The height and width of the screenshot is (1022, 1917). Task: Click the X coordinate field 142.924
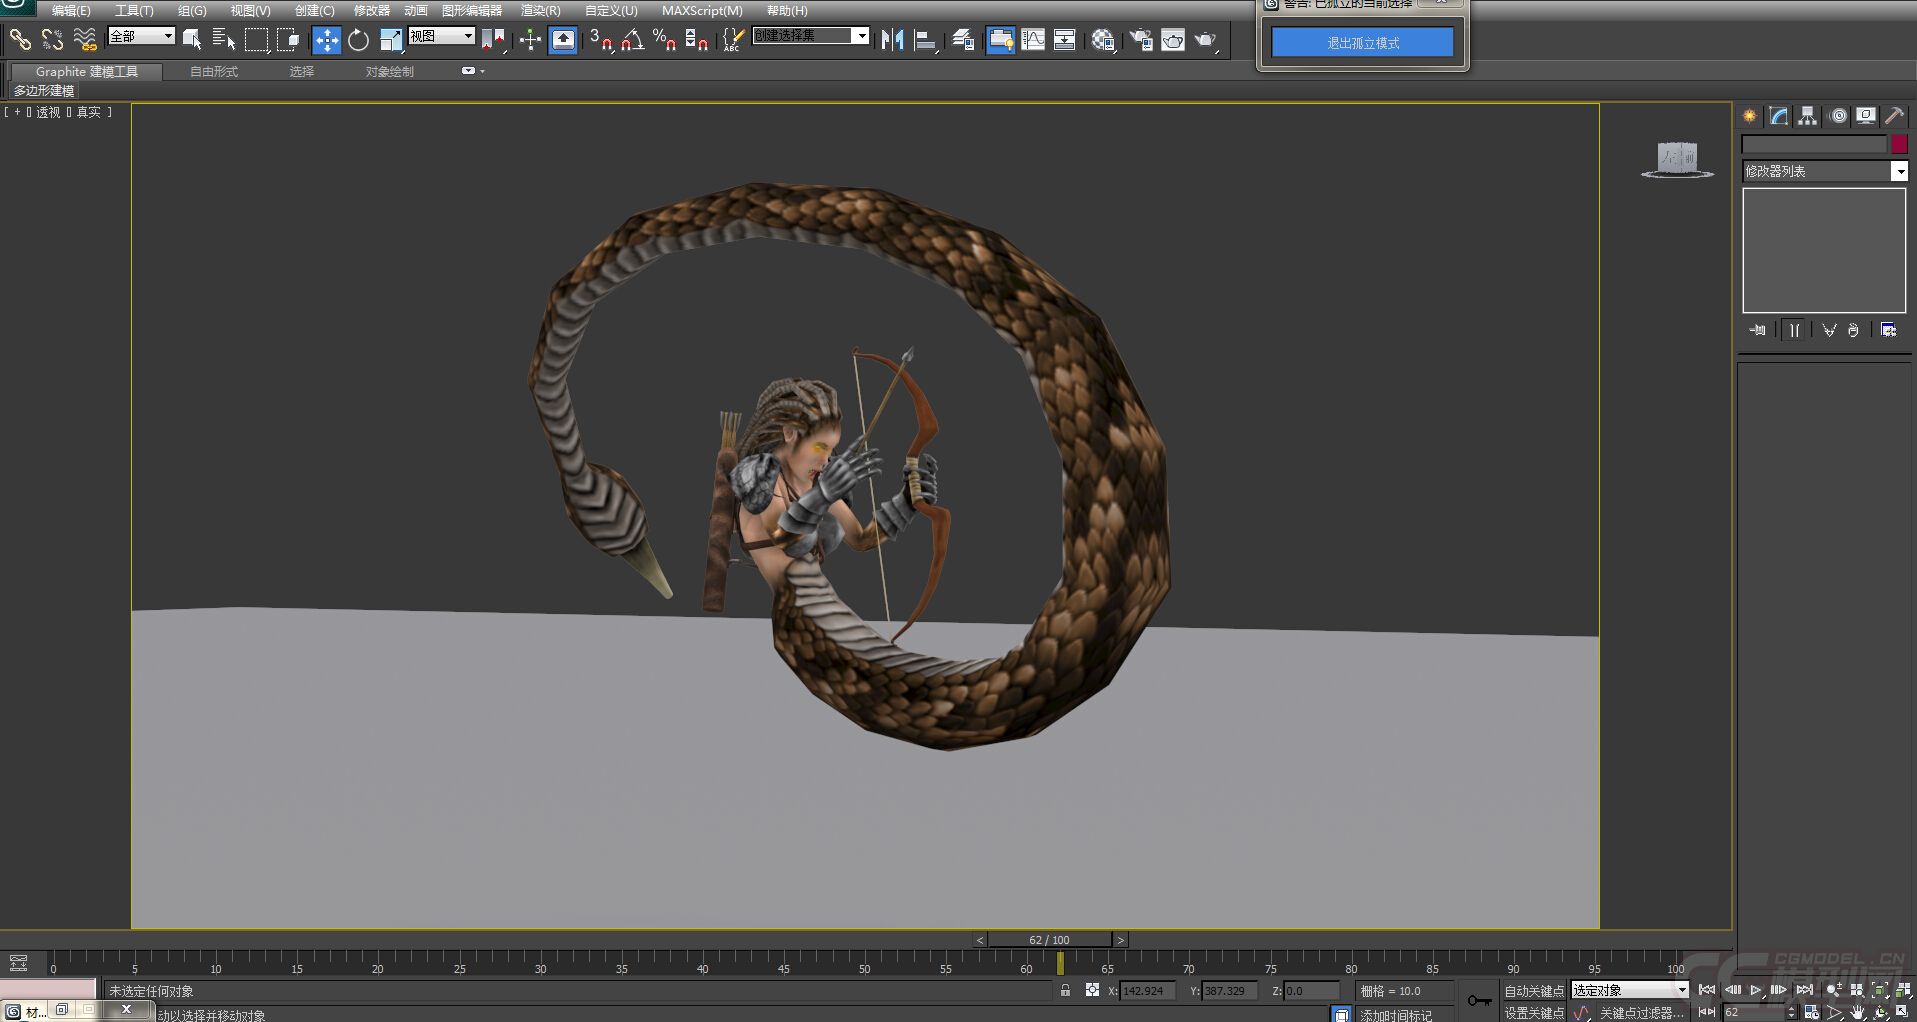click(x=1148, y=991)
